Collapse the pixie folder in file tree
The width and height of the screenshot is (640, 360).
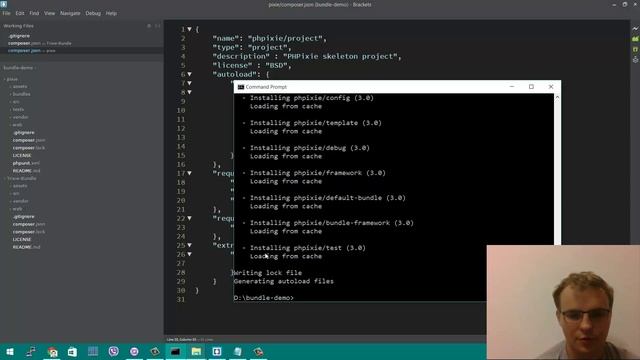[12, 79]
